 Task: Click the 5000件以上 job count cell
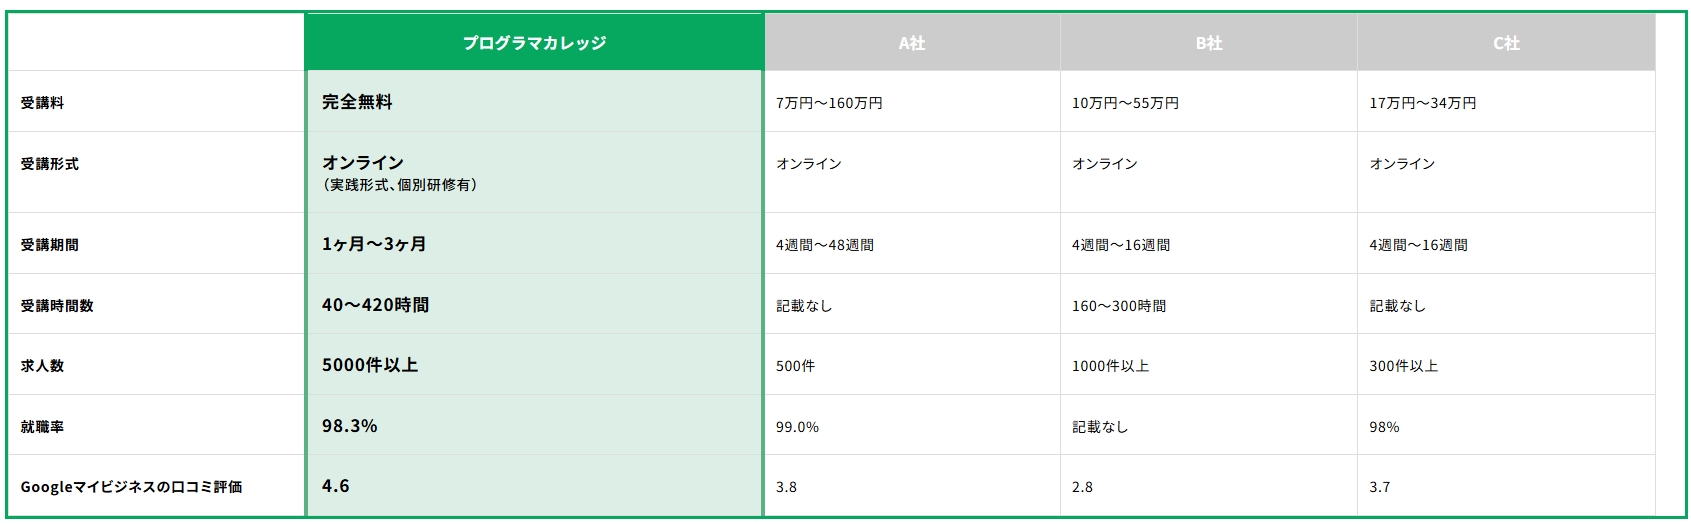[x=370, y=365]
